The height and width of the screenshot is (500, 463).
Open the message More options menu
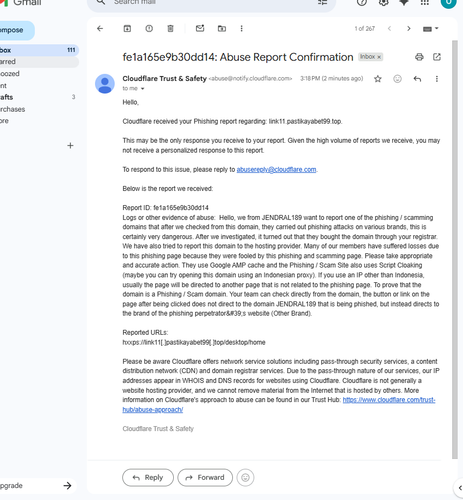pos(437,79)
